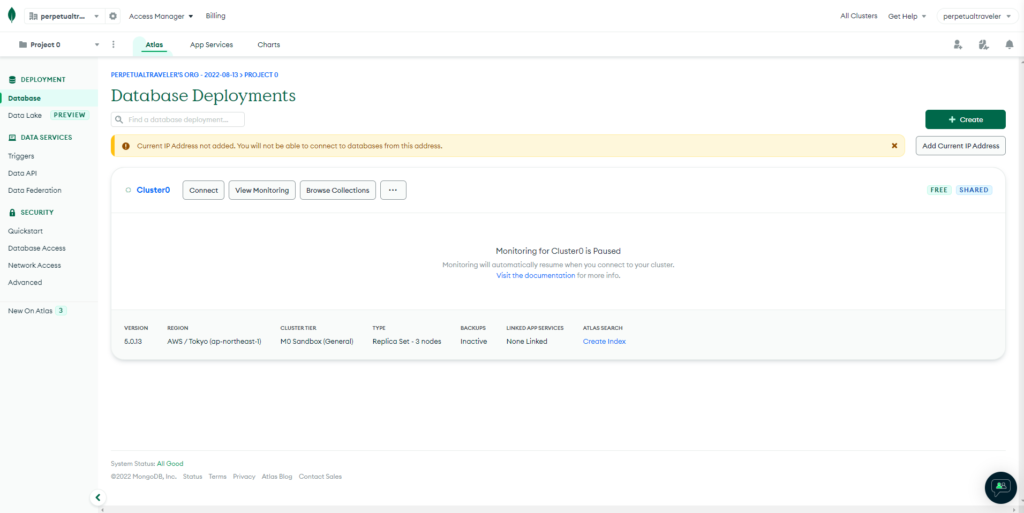Open the Cluster0 name link

pos(153,190)
